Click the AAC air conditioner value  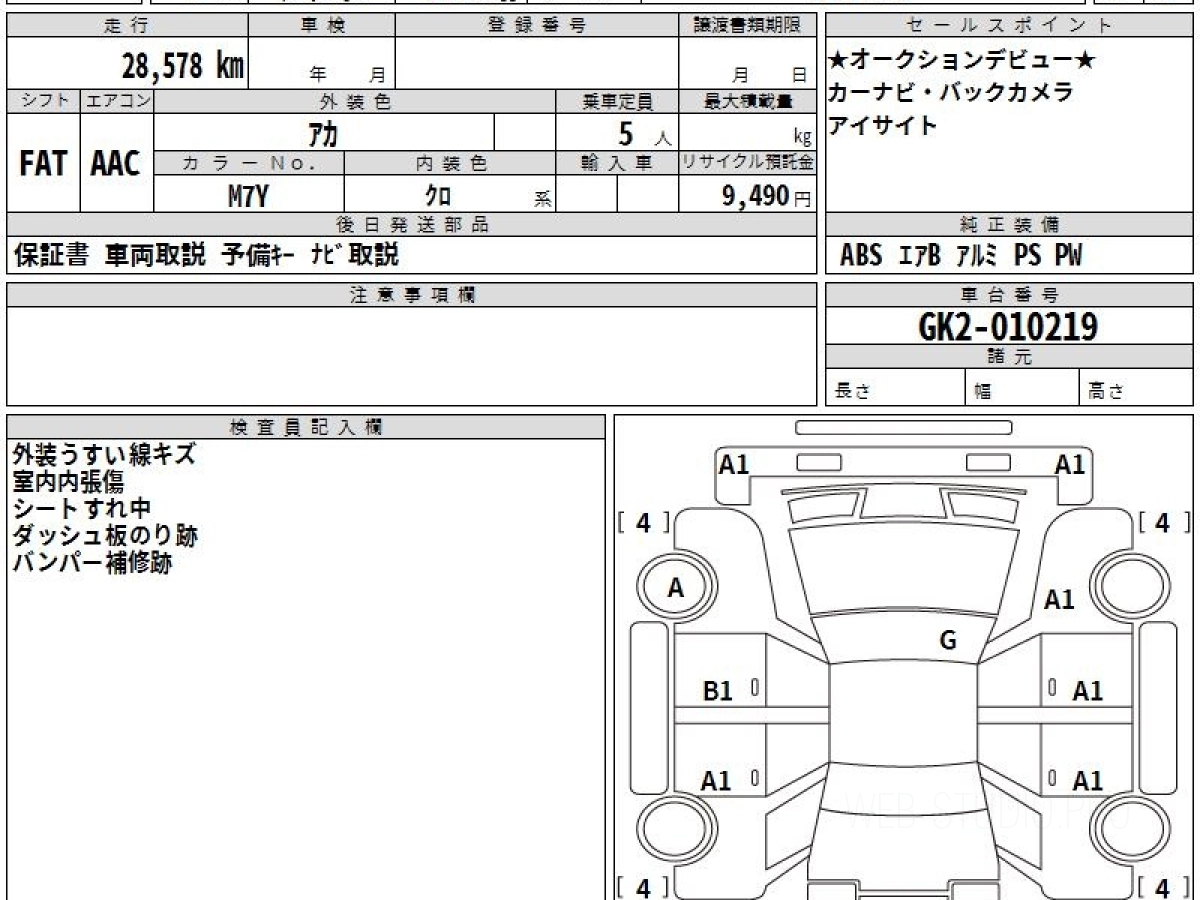pyautogui.click(x=116, y=163)
